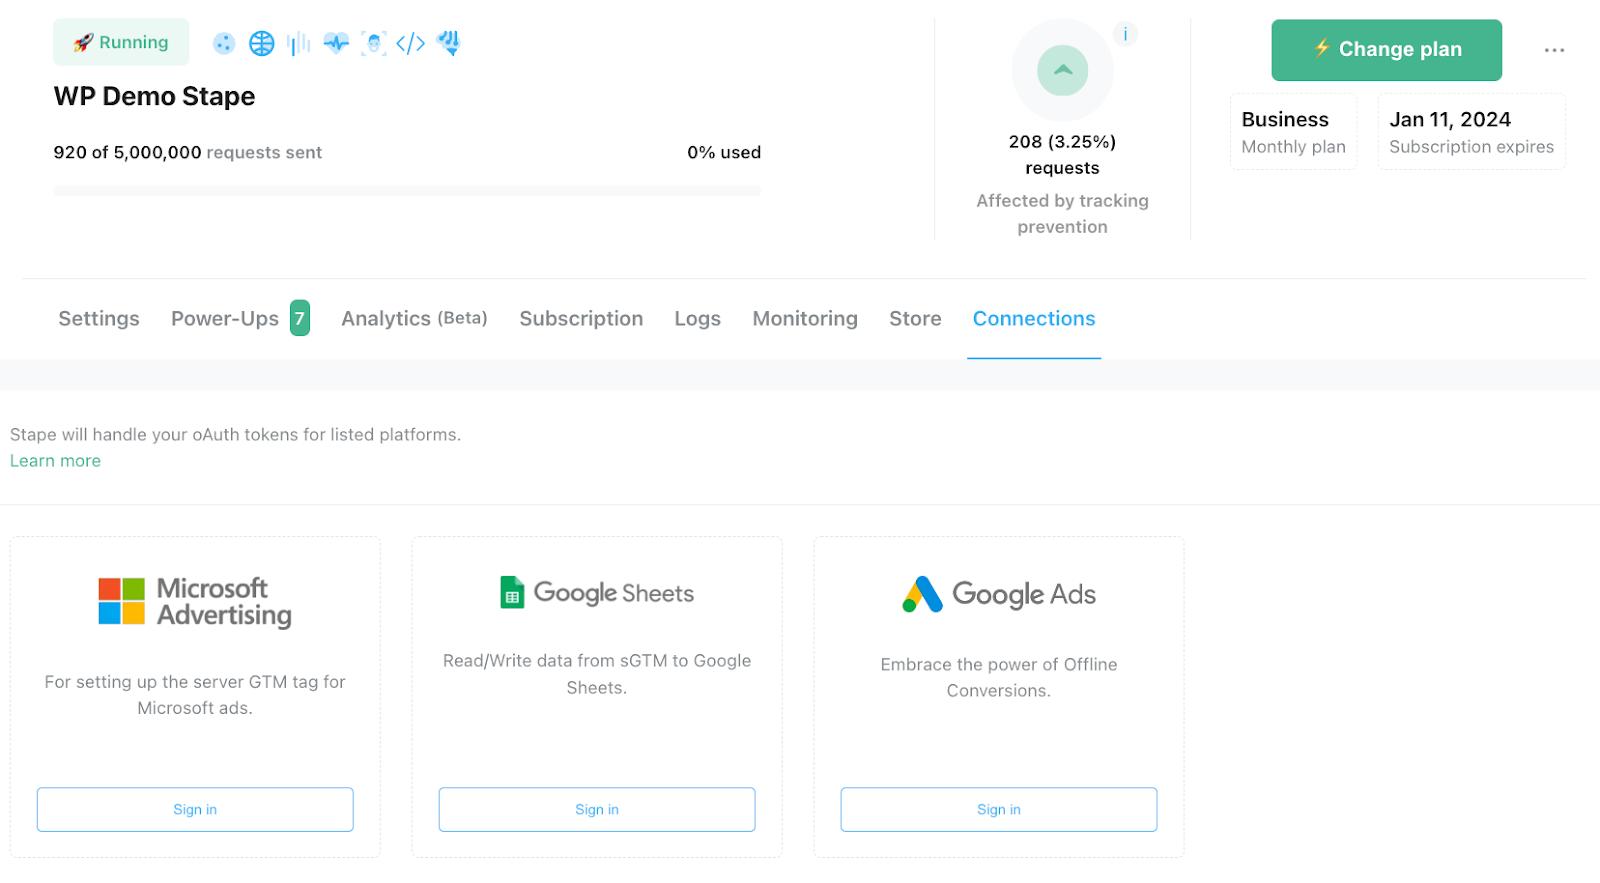The height and width of the screenshot is (883, 1600).
Task: Click the funnel filter power-up icon
Action: 448,43
